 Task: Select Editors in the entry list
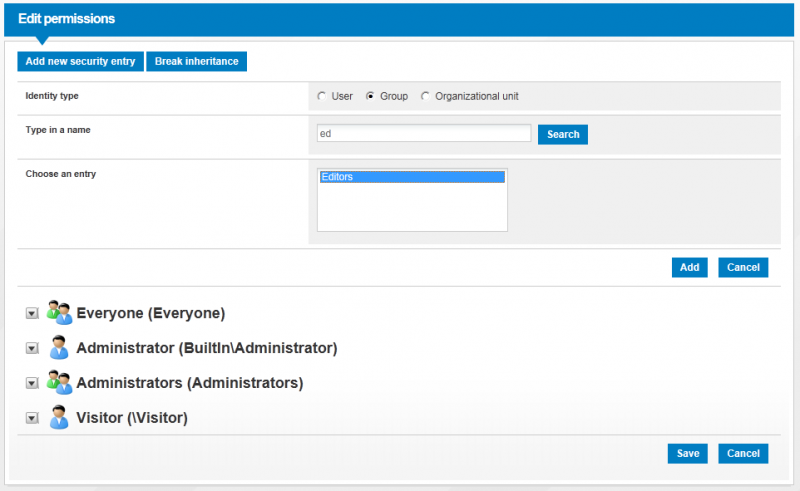coord(412,177)
